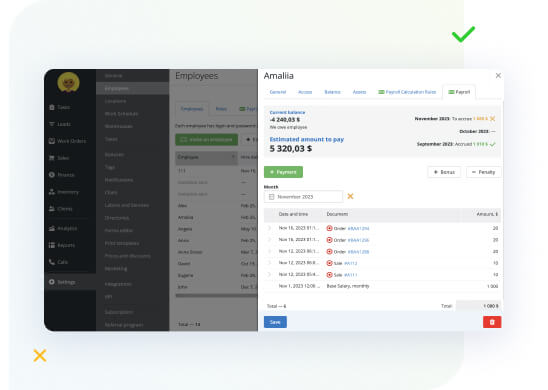Click the orange X beside November 2023 accrual
The width and height of the screenshot is (548, 390).
492,119
